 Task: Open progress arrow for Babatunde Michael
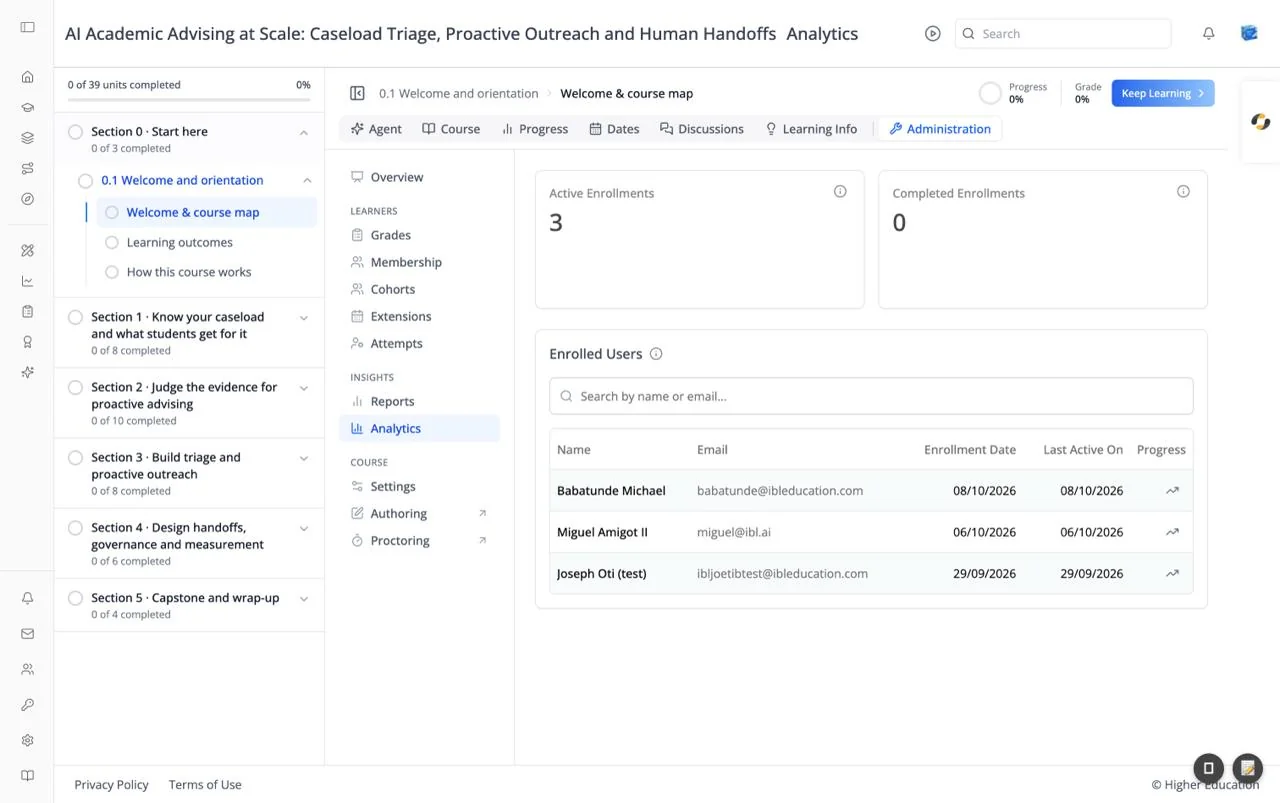(1172, 491)
